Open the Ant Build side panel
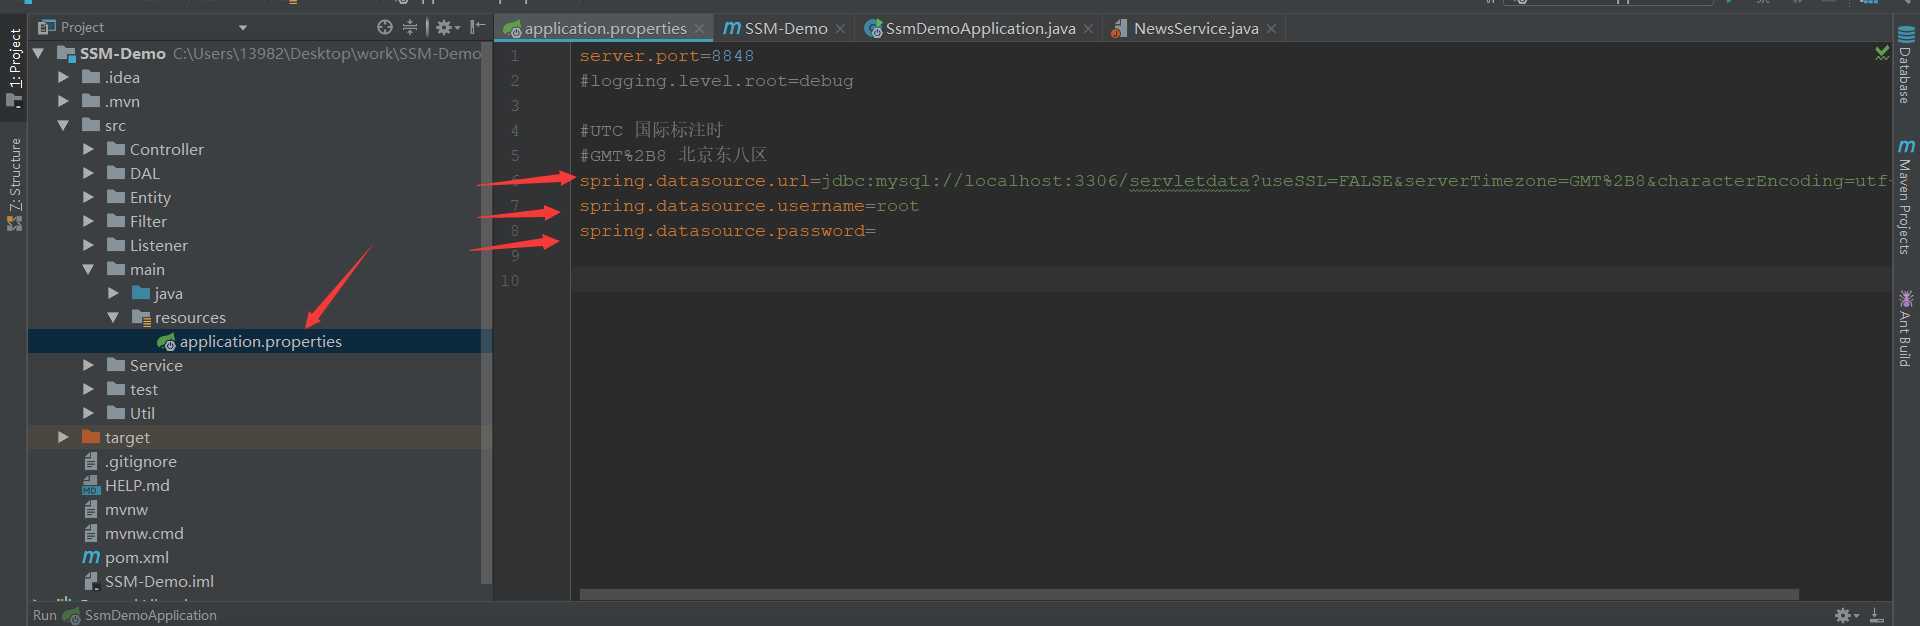This screenshot has height=626, width=1920. [1906, 328]
